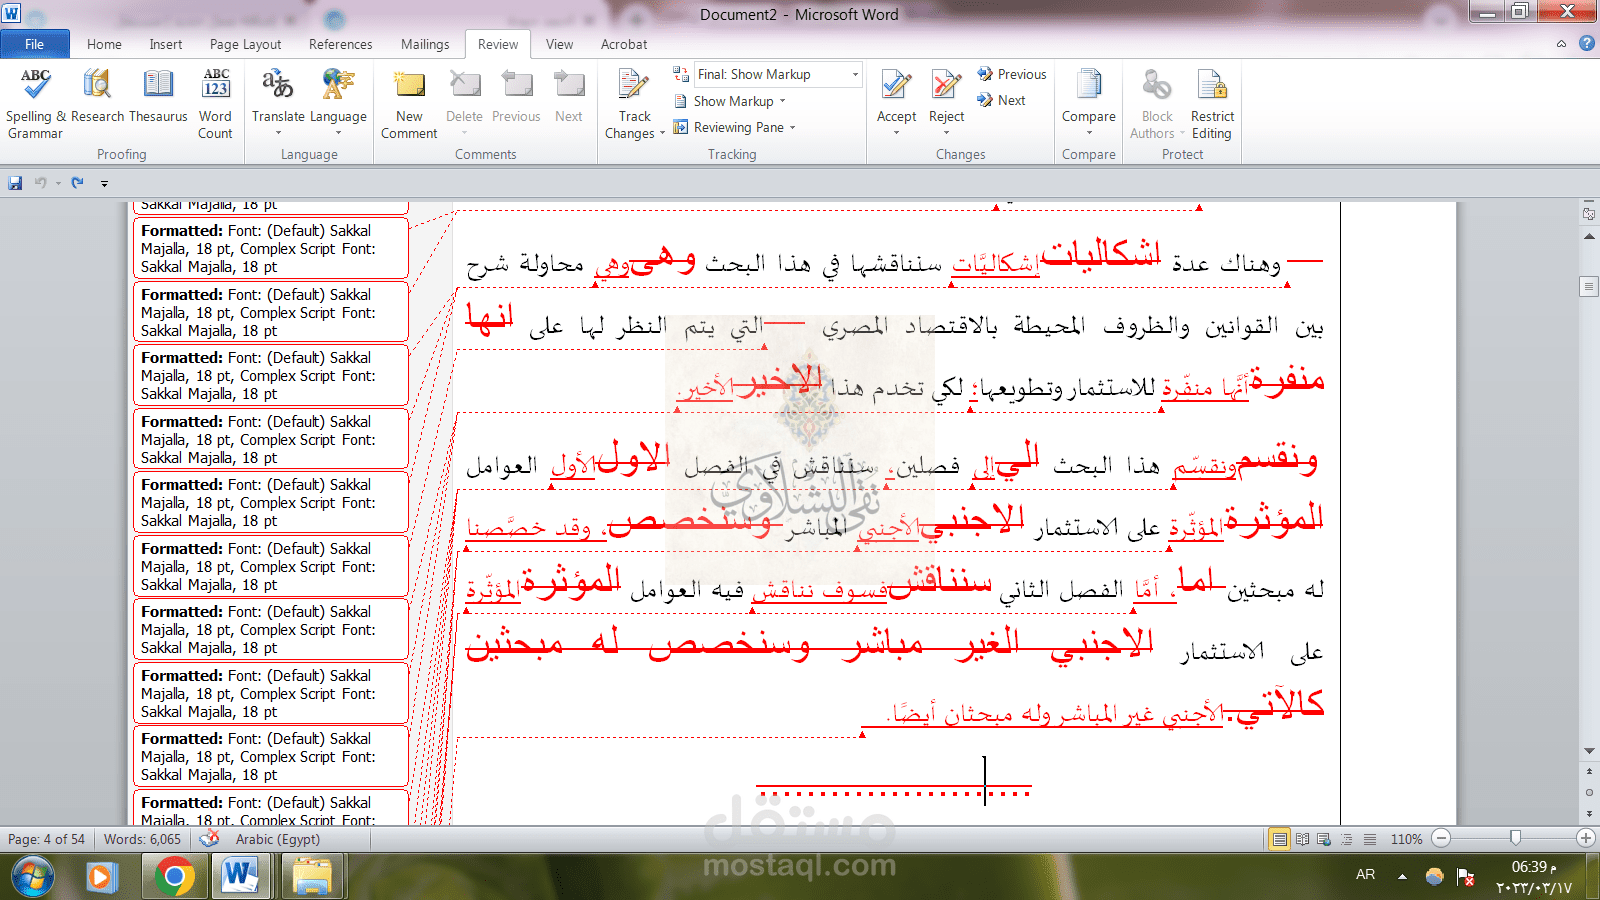Go to the Previous comment
1600x900 pixels.
point(516,96)
